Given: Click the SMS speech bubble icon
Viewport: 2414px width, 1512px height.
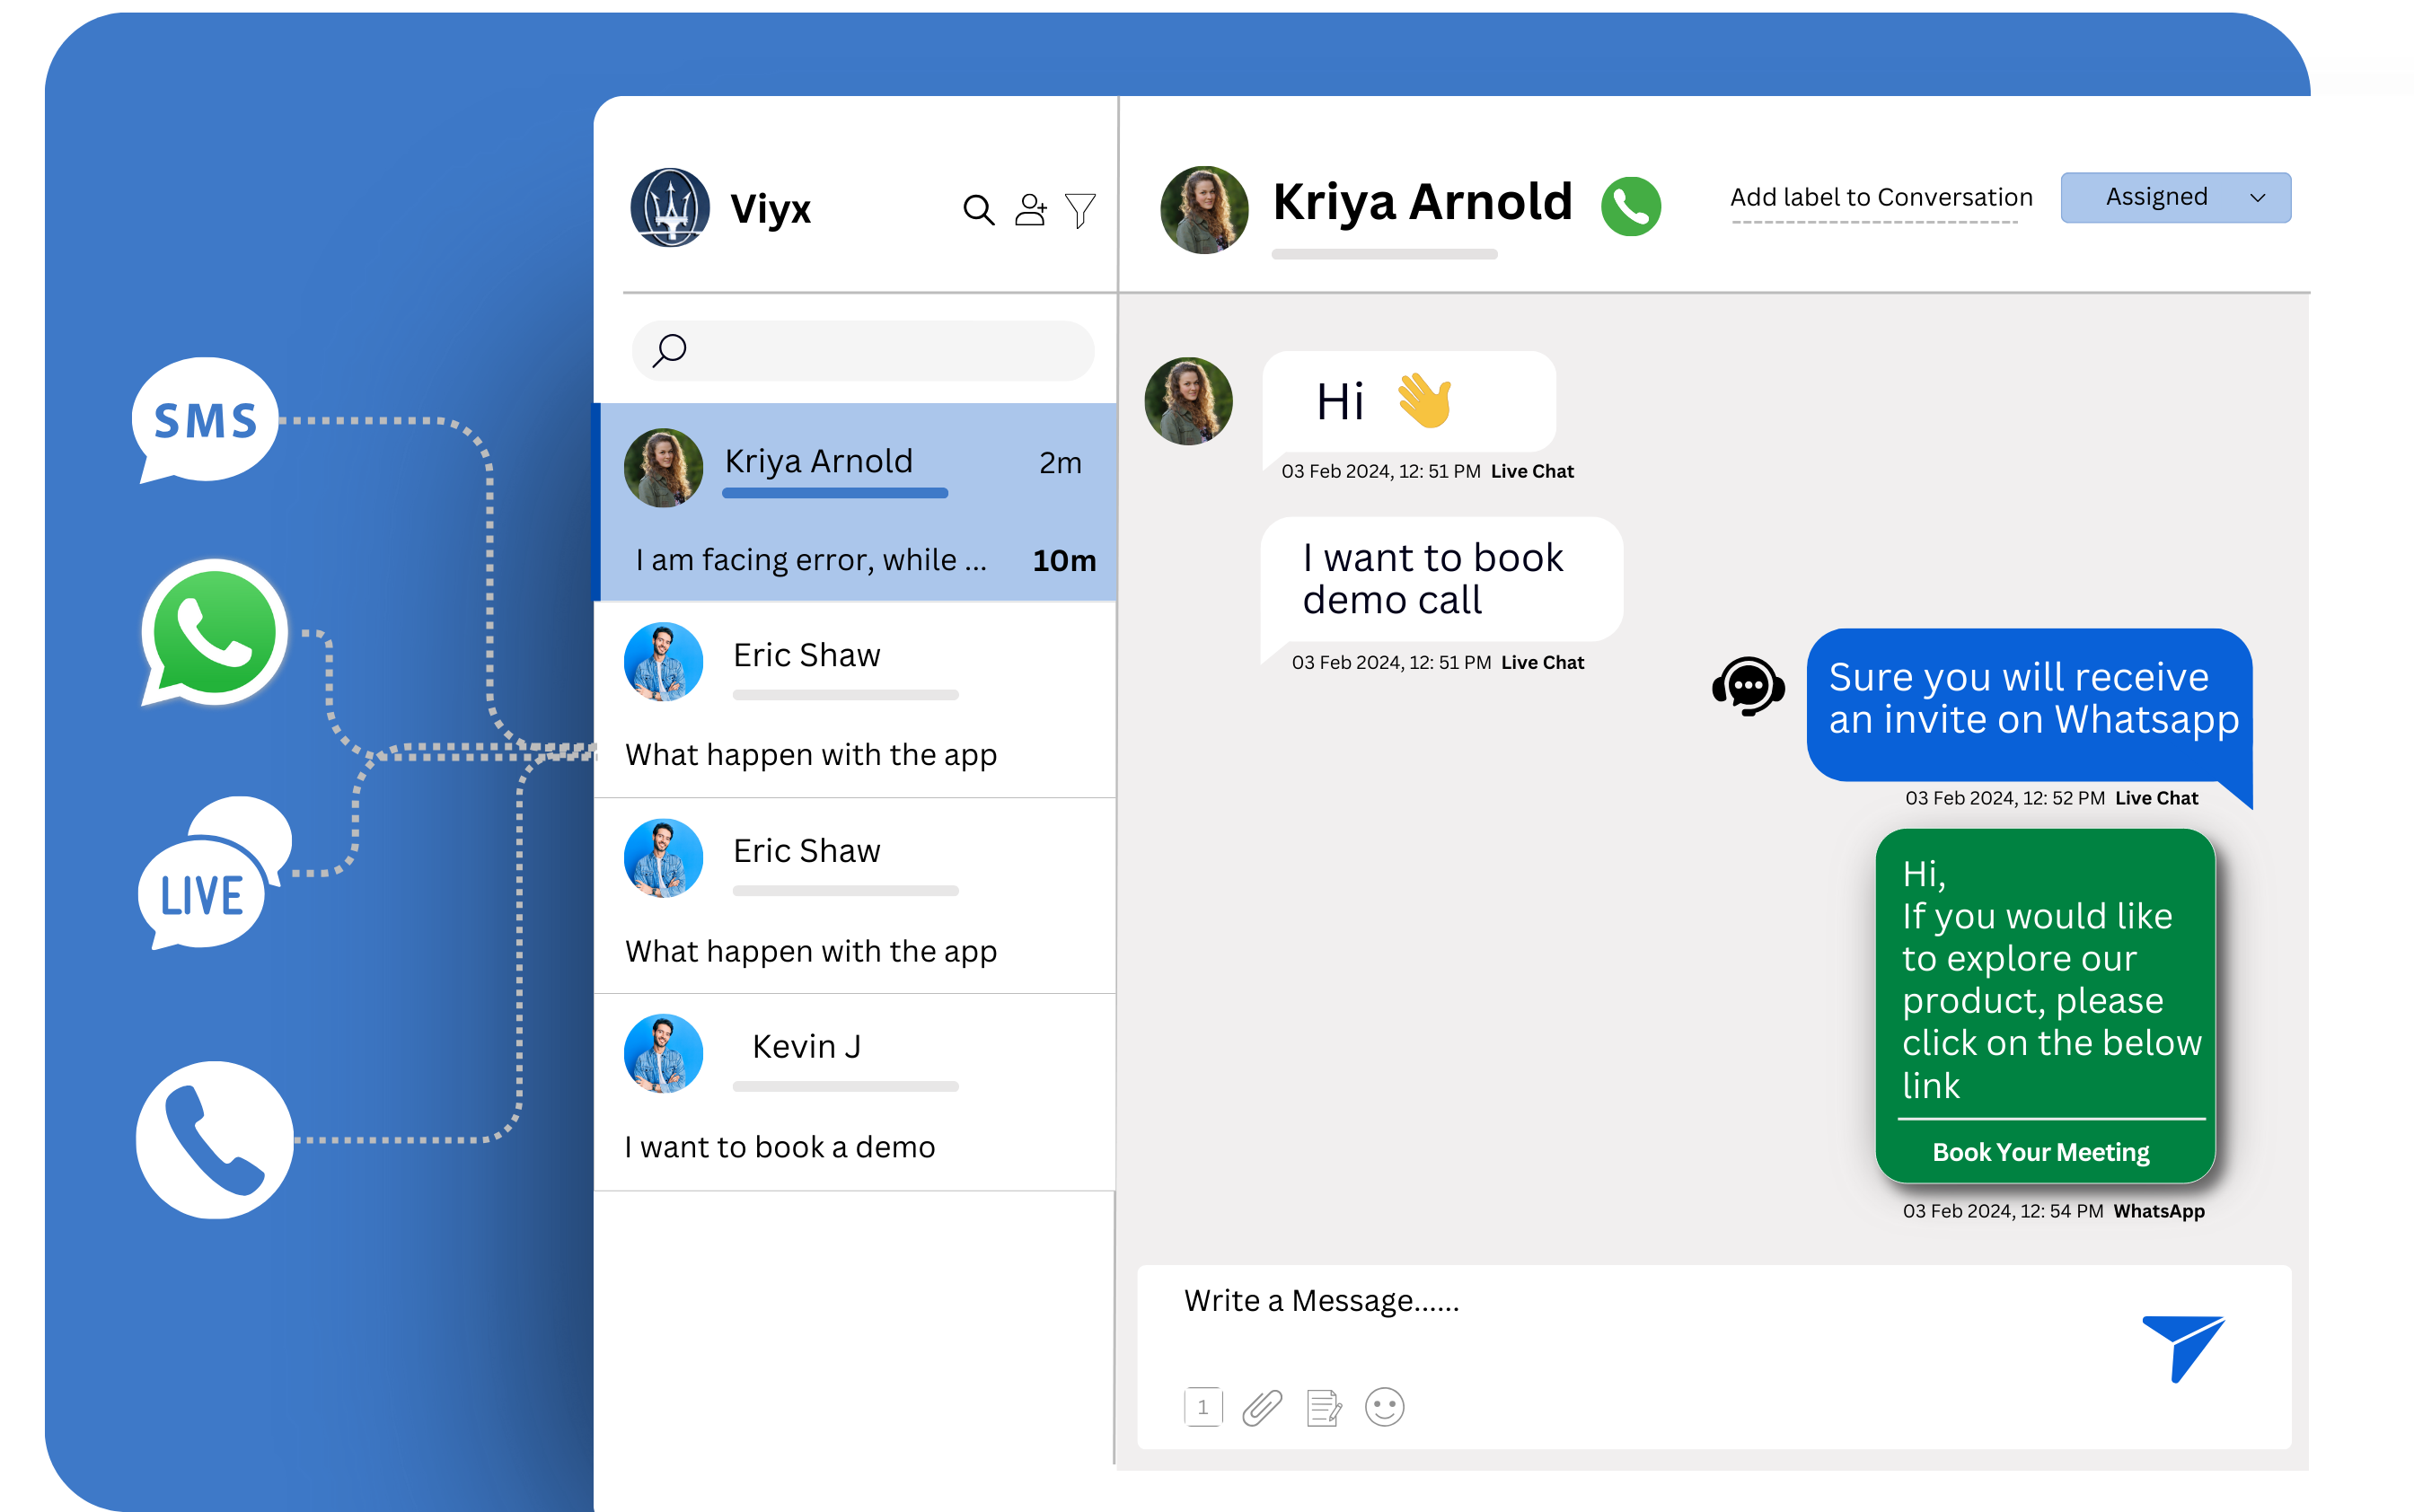Looking at the screenshot, I should (205, 420).
